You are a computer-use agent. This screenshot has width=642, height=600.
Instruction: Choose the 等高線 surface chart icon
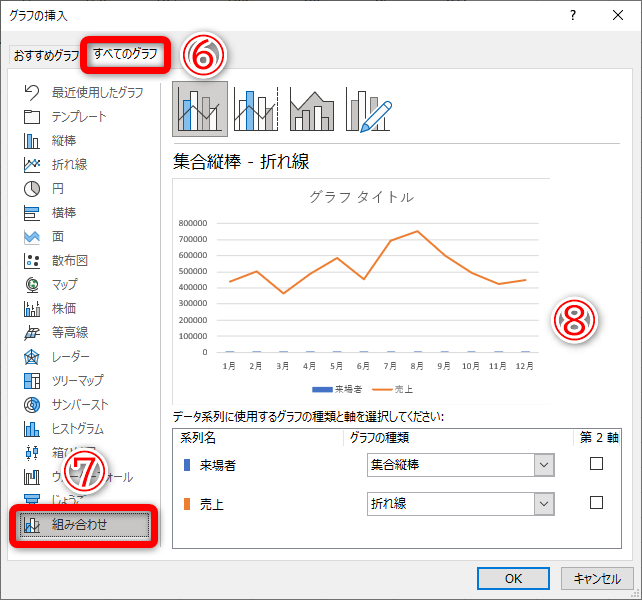tap(32, 333)
